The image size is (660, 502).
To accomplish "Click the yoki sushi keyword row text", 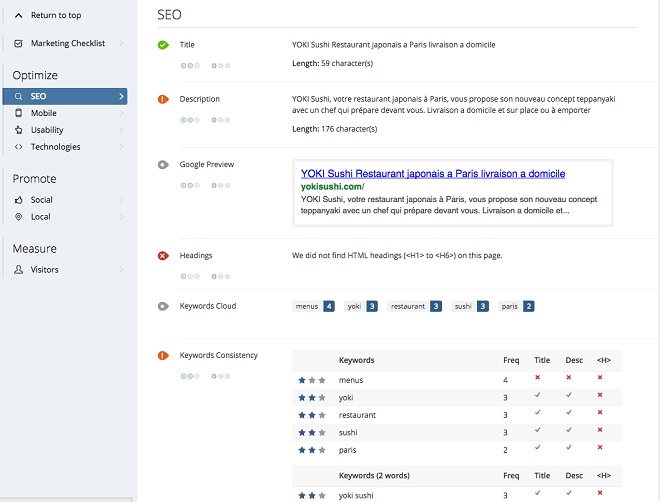I will click(x=356, y=495).
